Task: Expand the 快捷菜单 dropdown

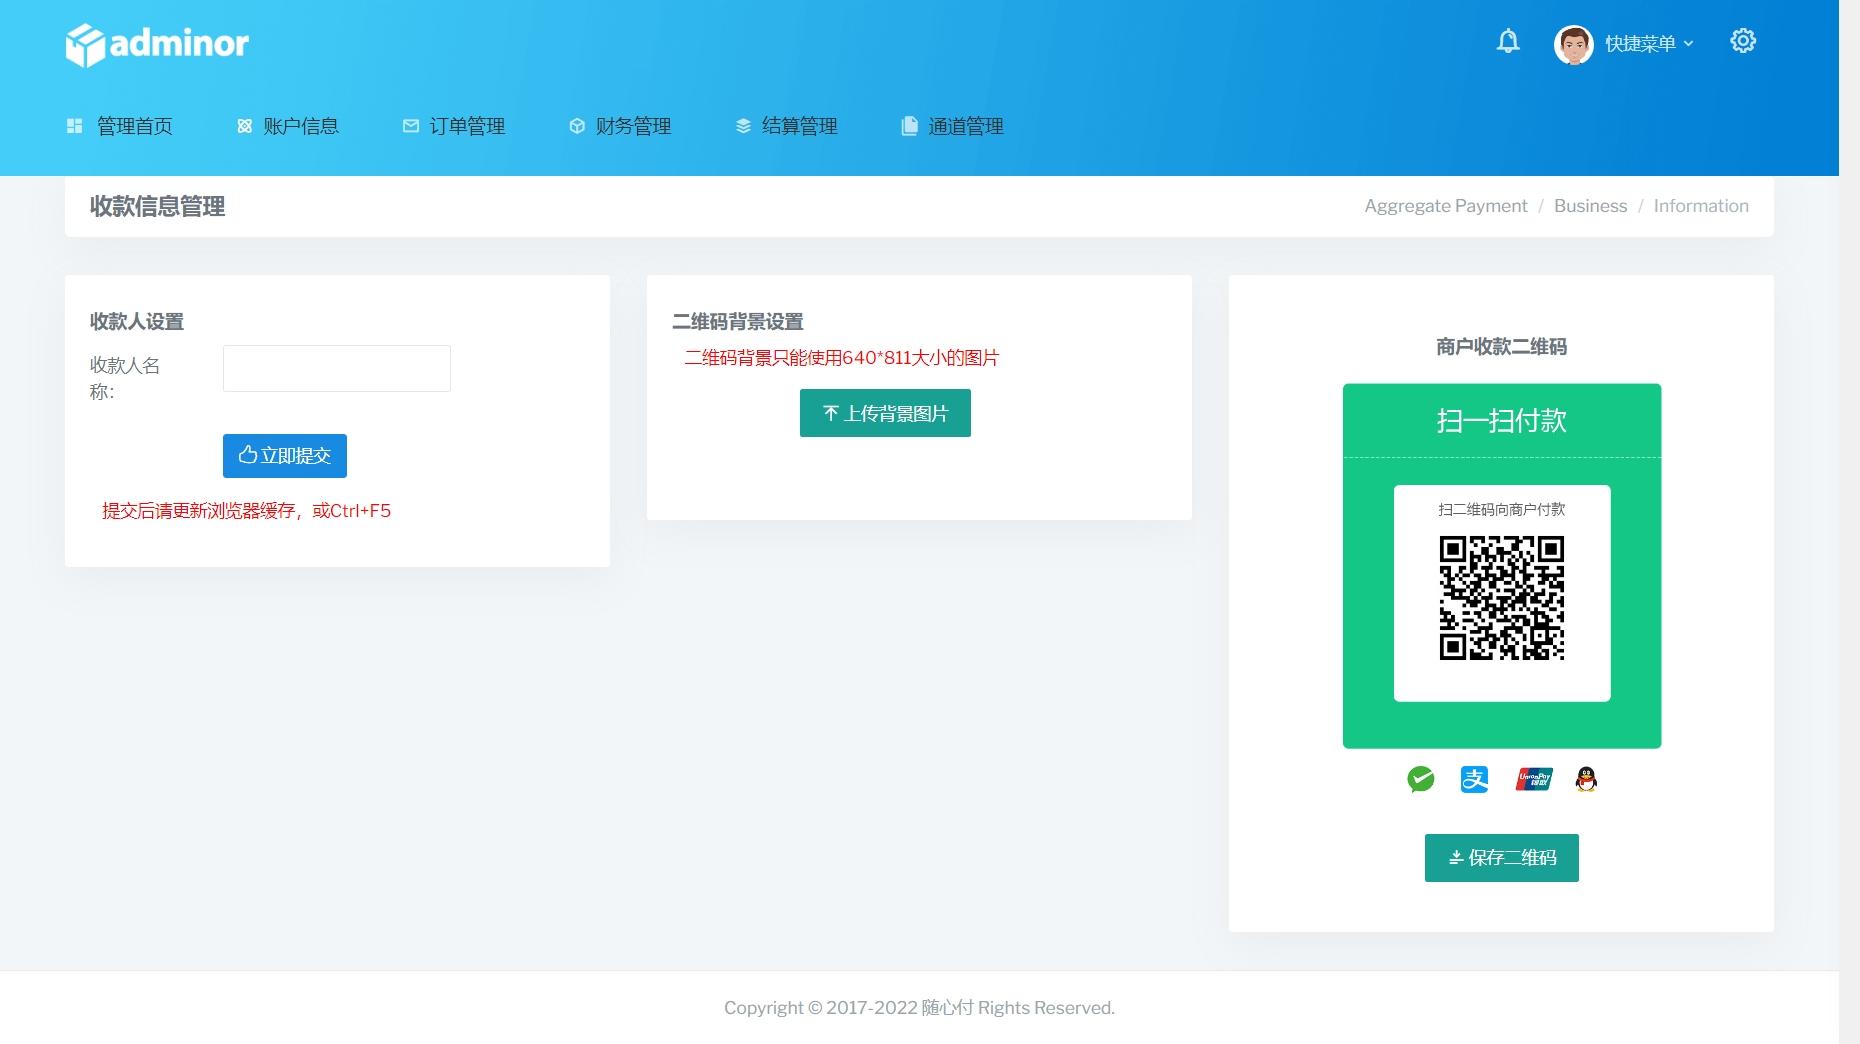Action: point(1649,44)
